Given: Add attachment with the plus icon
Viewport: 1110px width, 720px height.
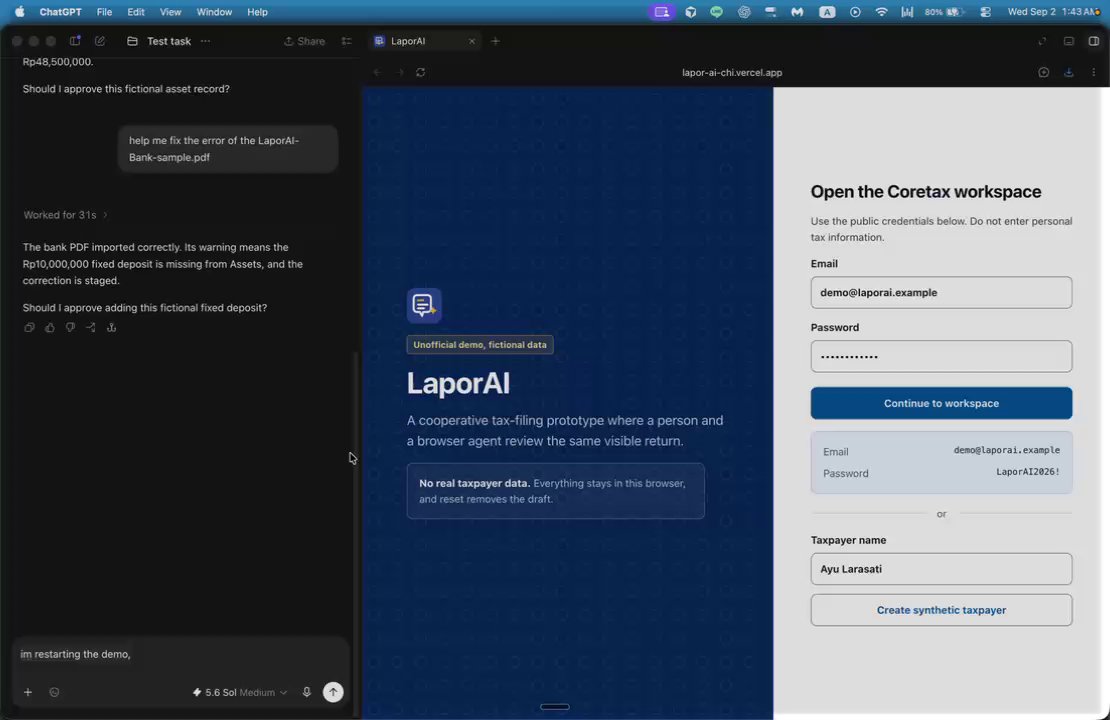Looking at the screenshot, I should click(28, 692).
